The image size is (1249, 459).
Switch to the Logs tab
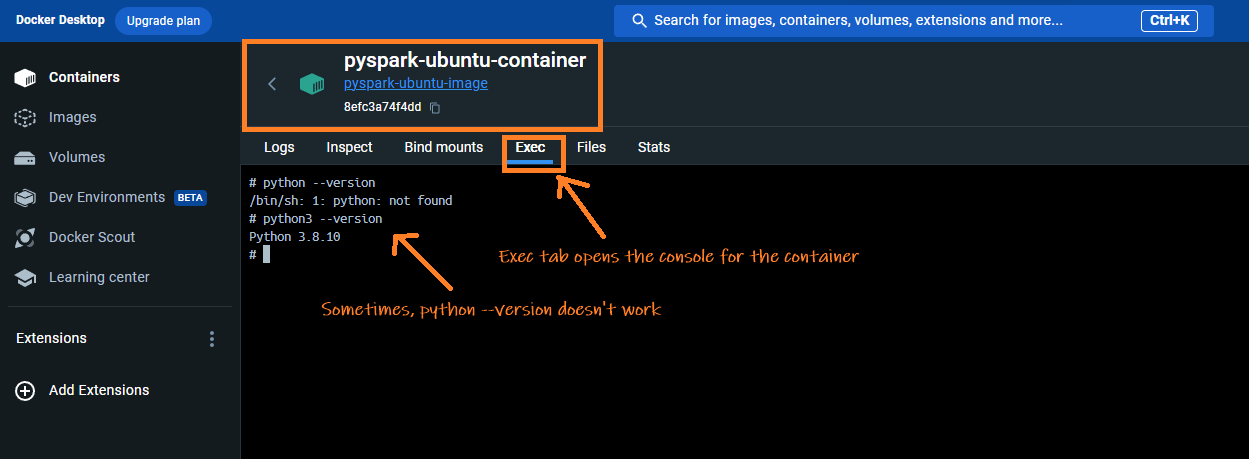click(x=279, y=147)
